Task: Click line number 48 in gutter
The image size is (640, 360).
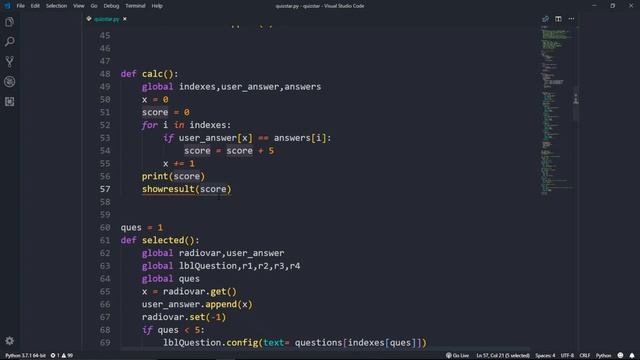Action: coord(105,74)
